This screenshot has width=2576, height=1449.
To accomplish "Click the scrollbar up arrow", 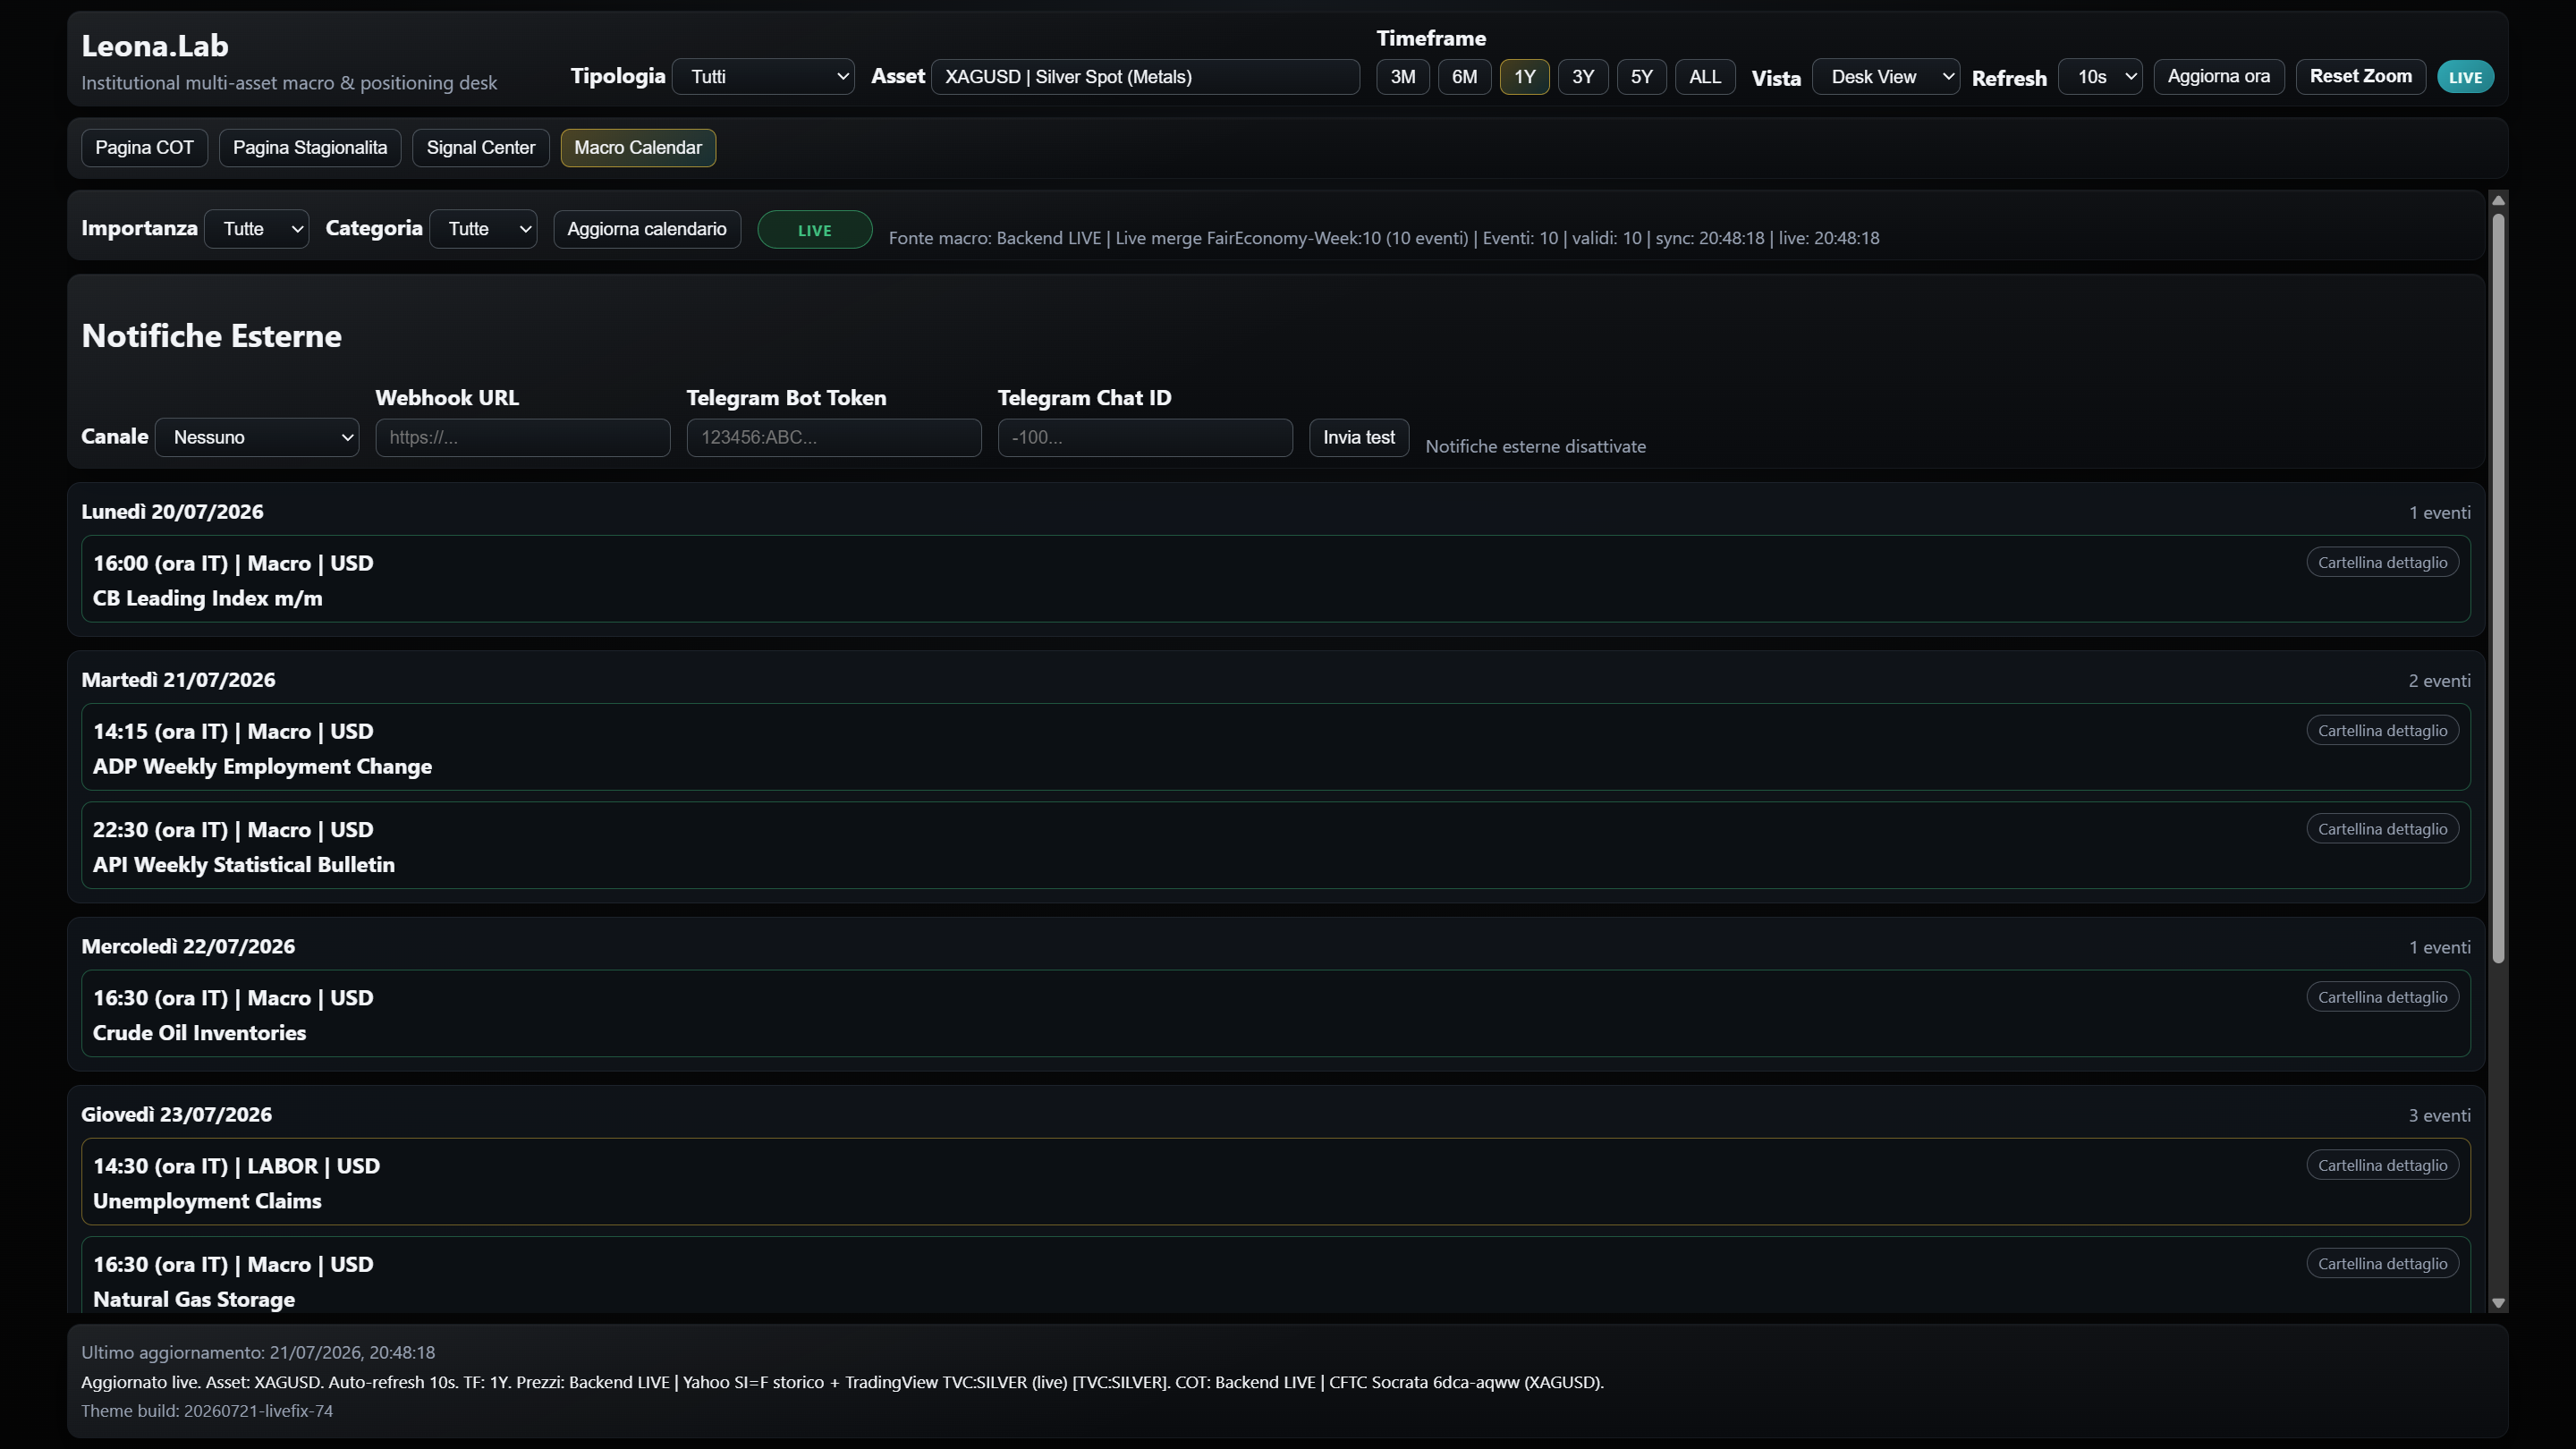I will (2498, 201).
